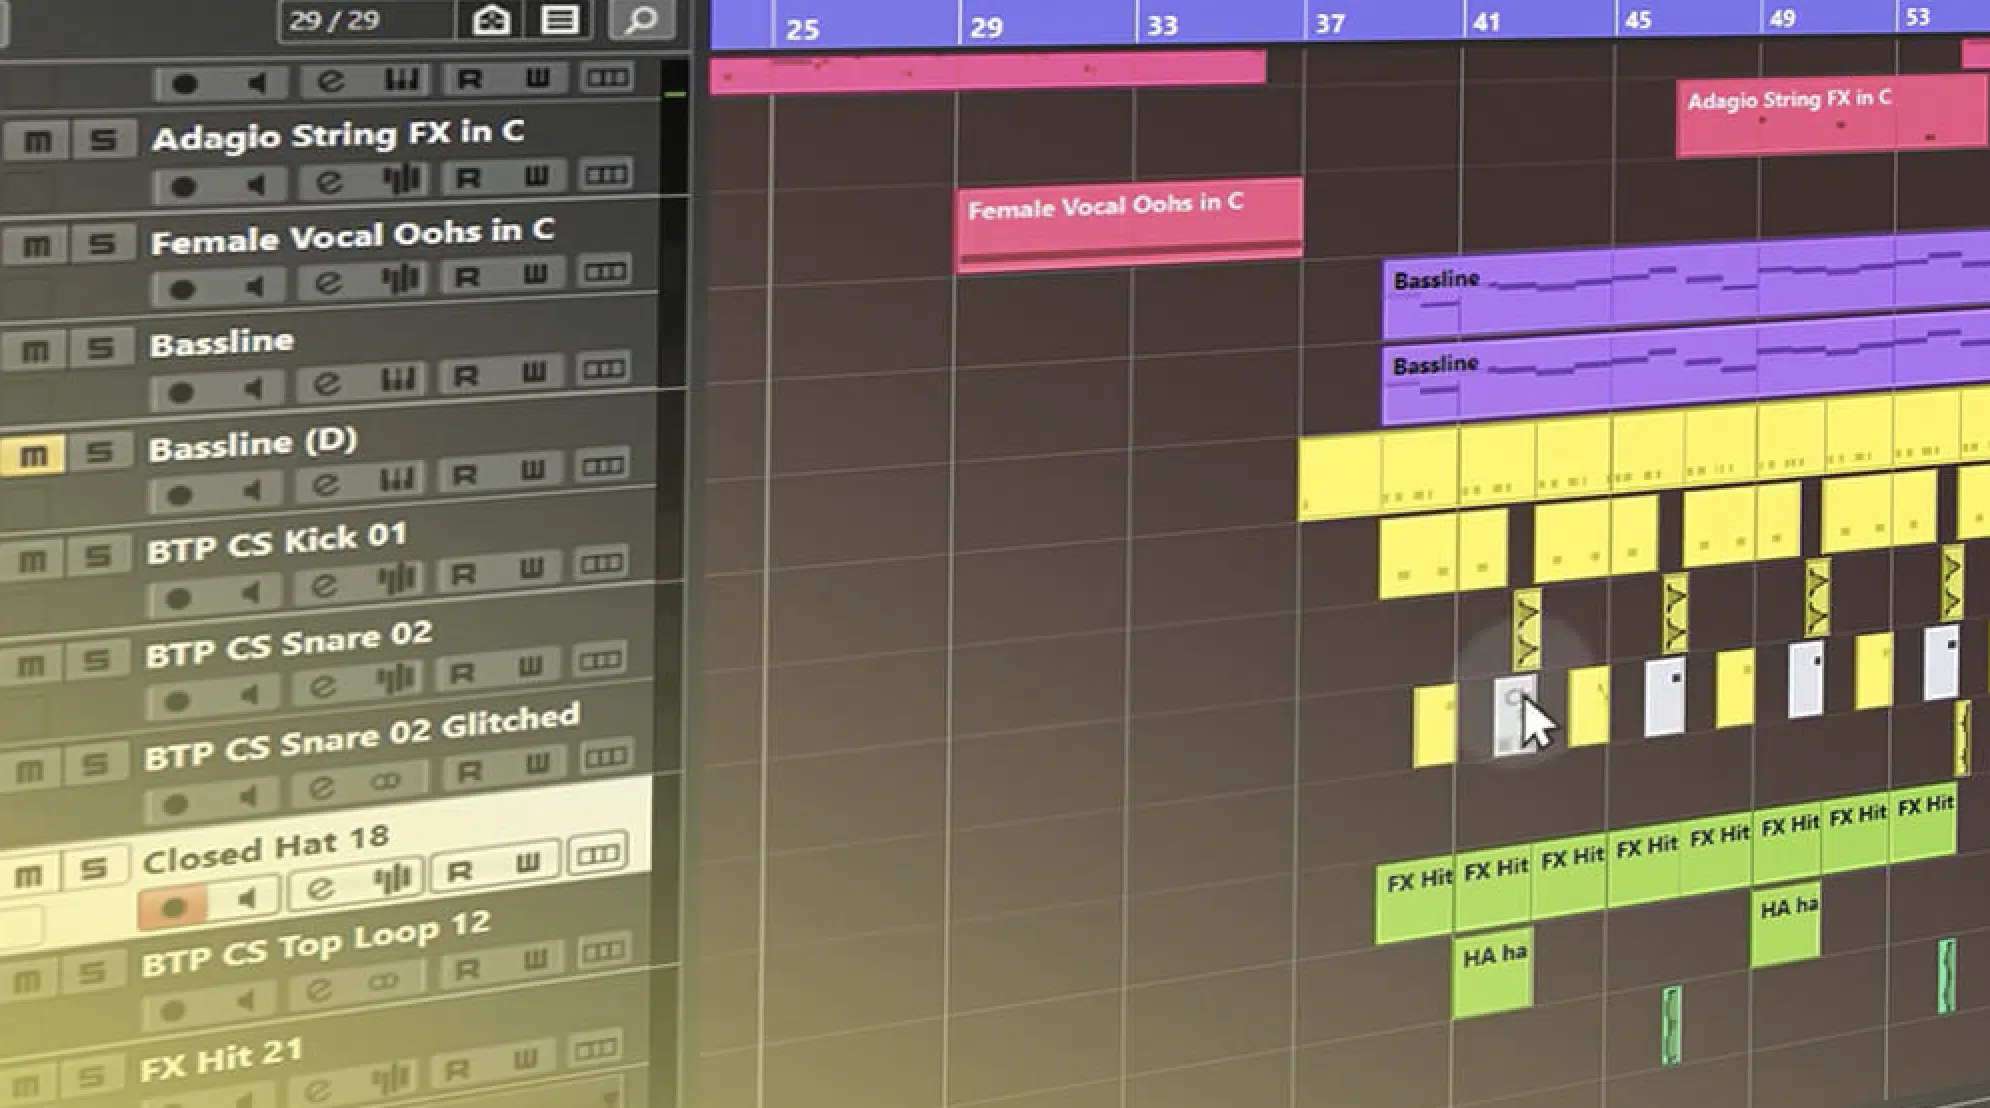Record-enable the Female Vocal Oohs track
Viewport: 1990px width, 1108px height.
(x=181, y=289)
